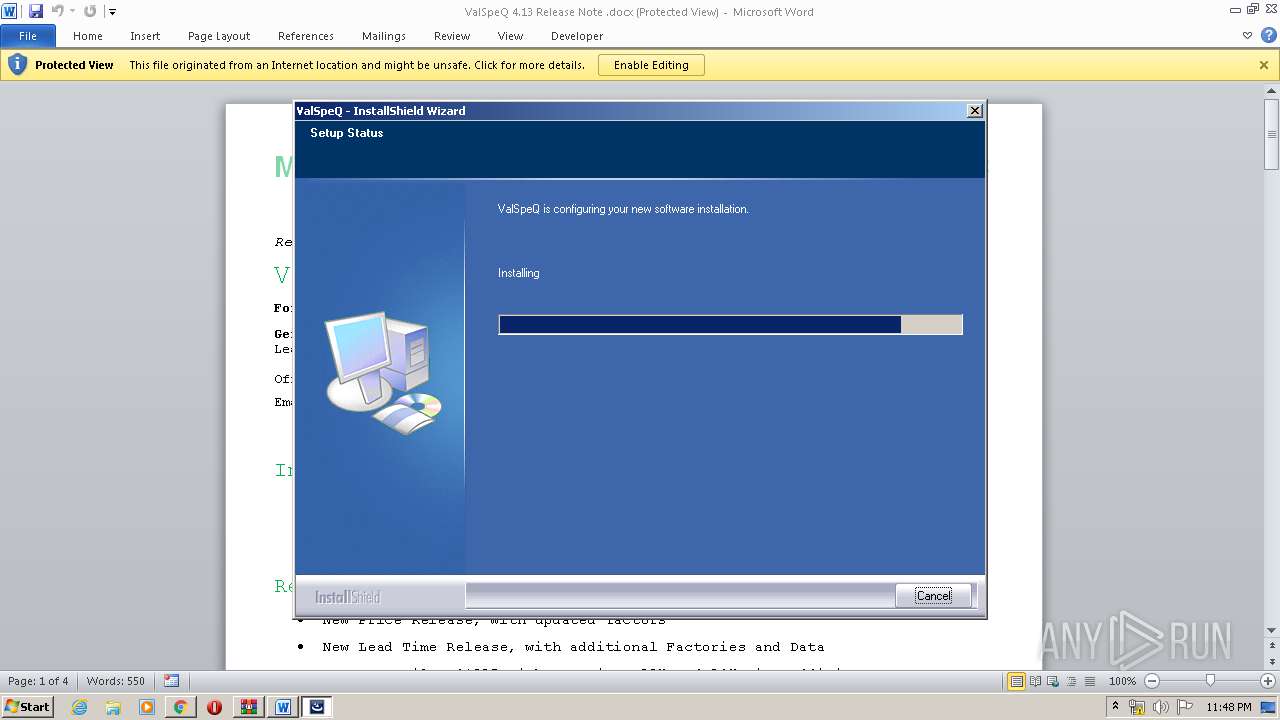This screenshot has width=1280, height=720.
Task: Select Print Layout view icon
Action: click(1017, 681)
